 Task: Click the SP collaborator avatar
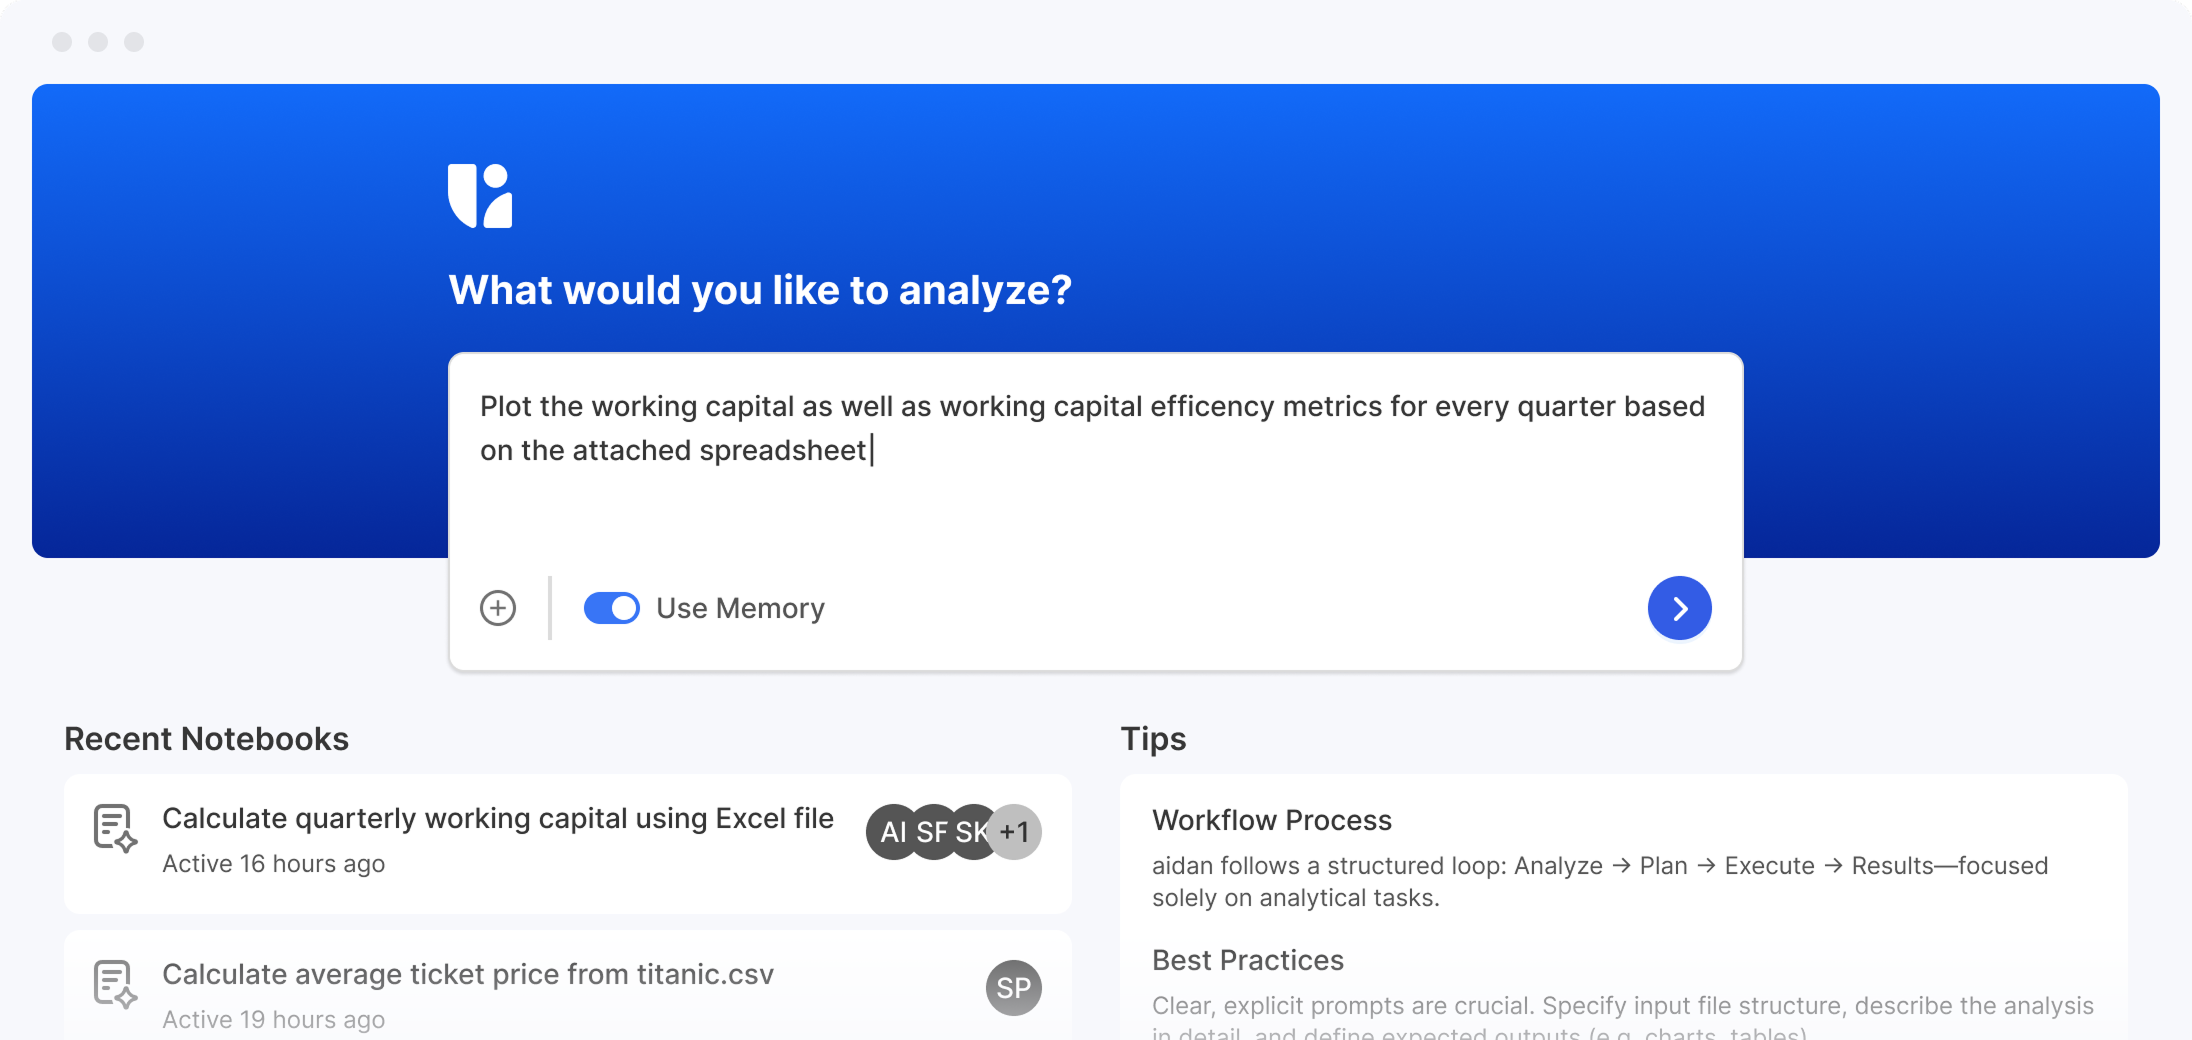tap(1013, 988)
